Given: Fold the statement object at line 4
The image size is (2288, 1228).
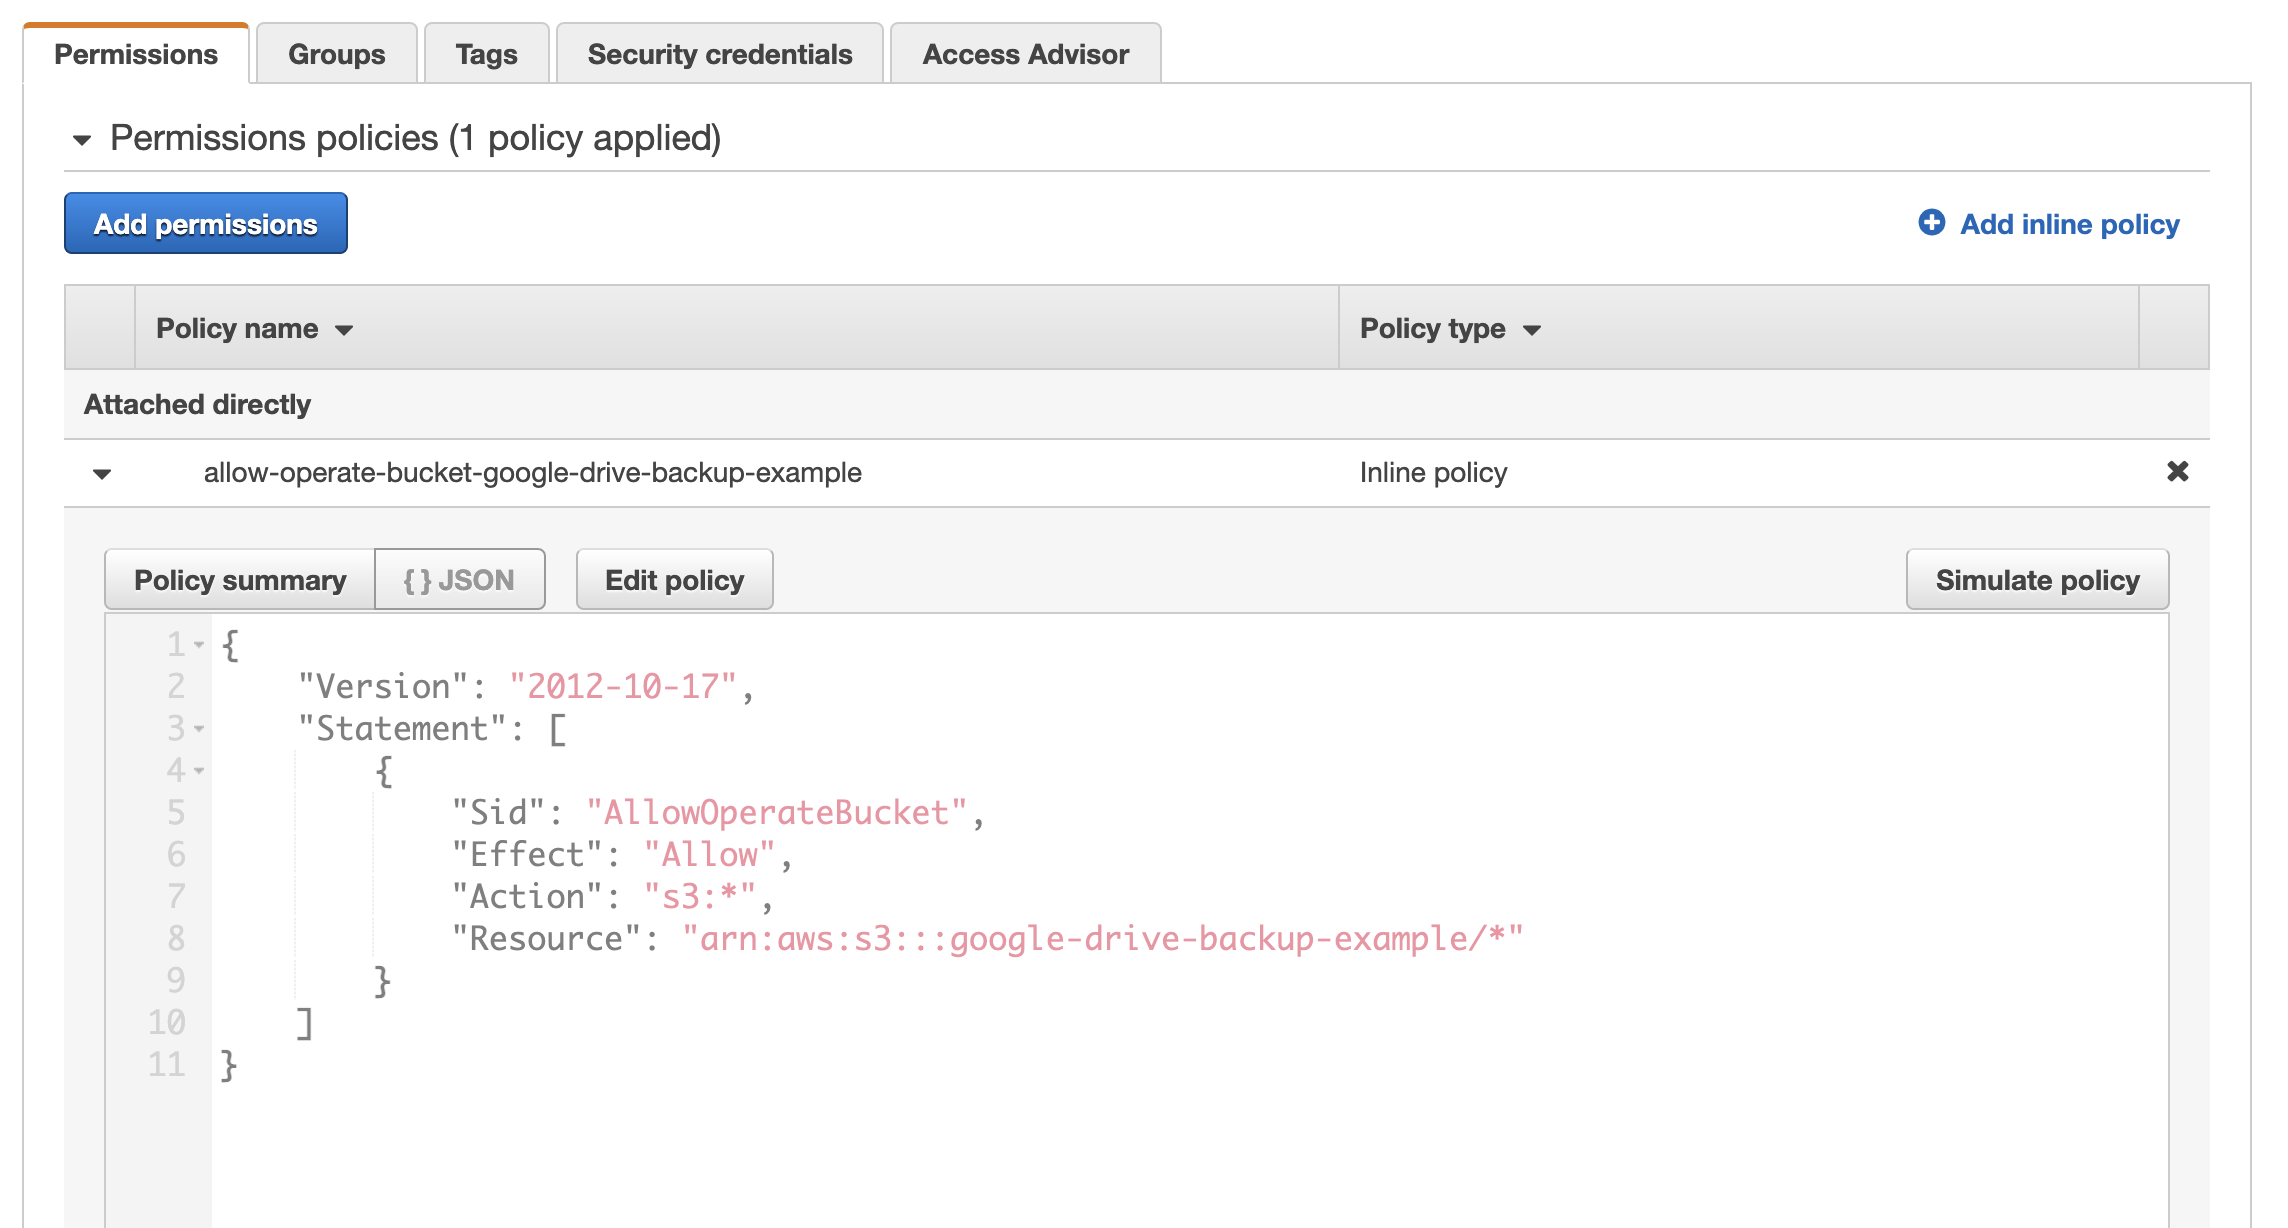Looking at the screenshot, I should (199, 771).
